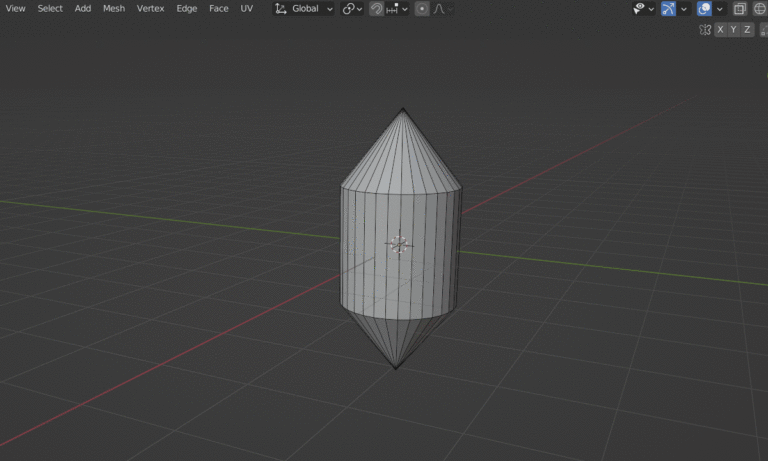
Task: Open the Global transform orientation dropdown
Action: (x=304, y=9)
